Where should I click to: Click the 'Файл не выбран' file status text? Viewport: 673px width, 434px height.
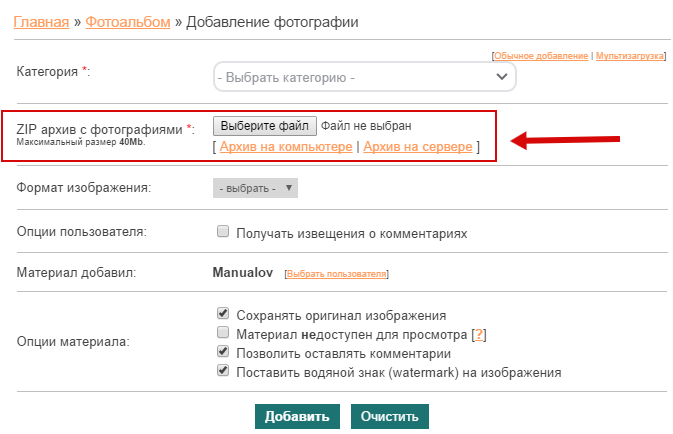coord(366,126)
